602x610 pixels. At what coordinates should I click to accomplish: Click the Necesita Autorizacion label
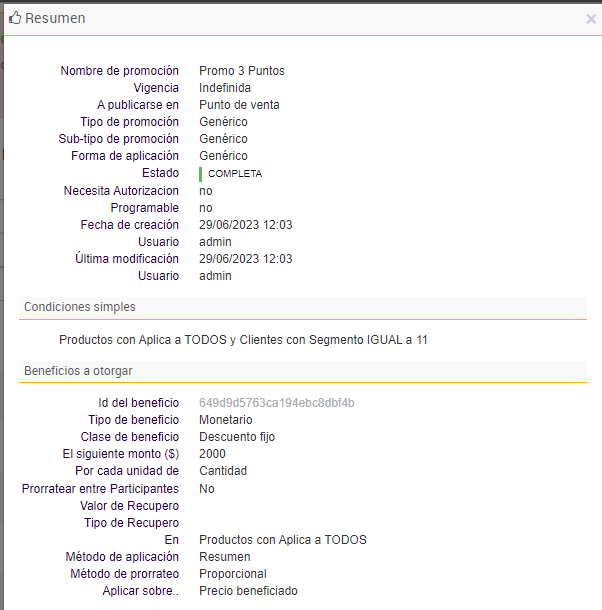121,191
